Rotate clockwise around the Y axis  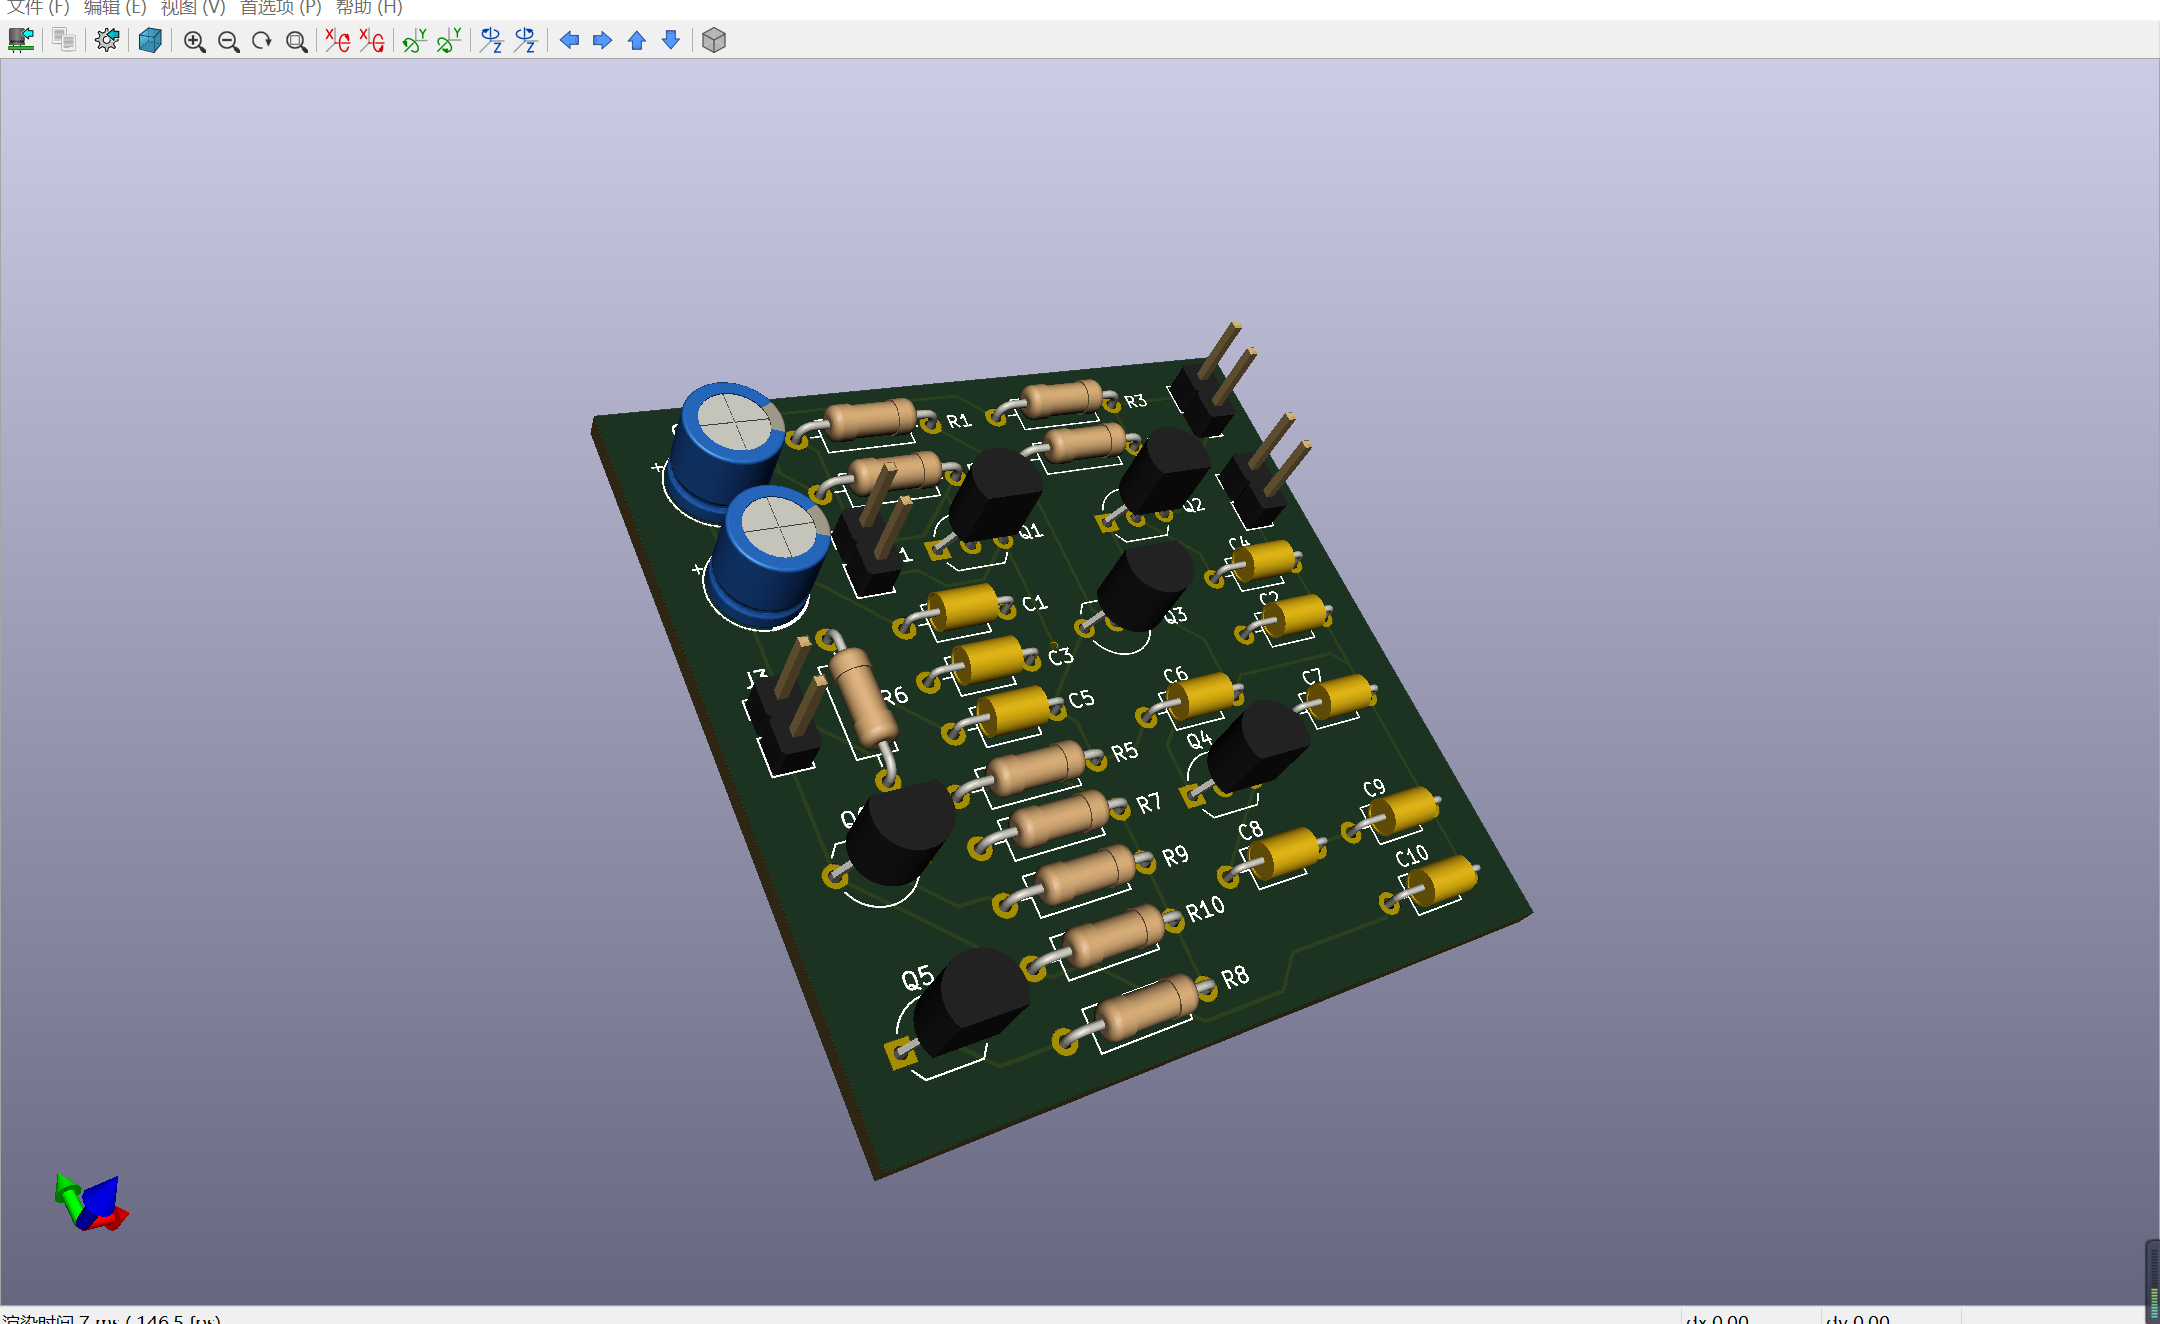coord(414,40)
